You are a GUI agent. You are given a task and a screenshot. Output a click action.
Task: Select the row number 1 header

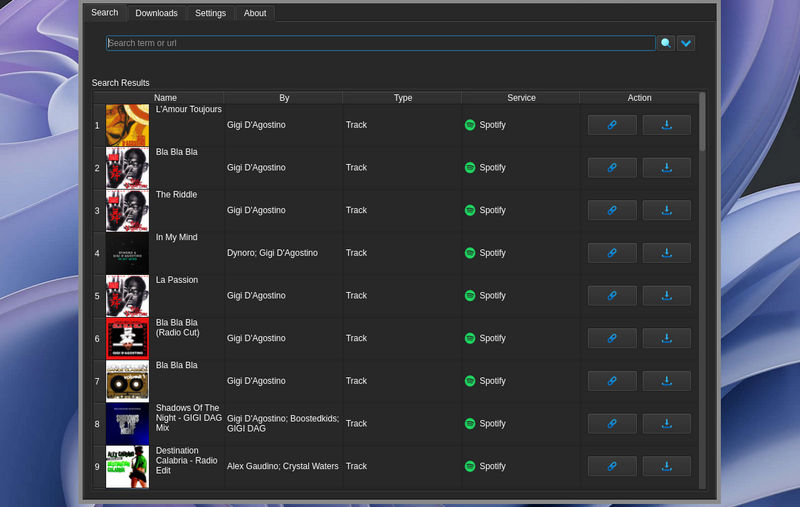click(97, 125)
